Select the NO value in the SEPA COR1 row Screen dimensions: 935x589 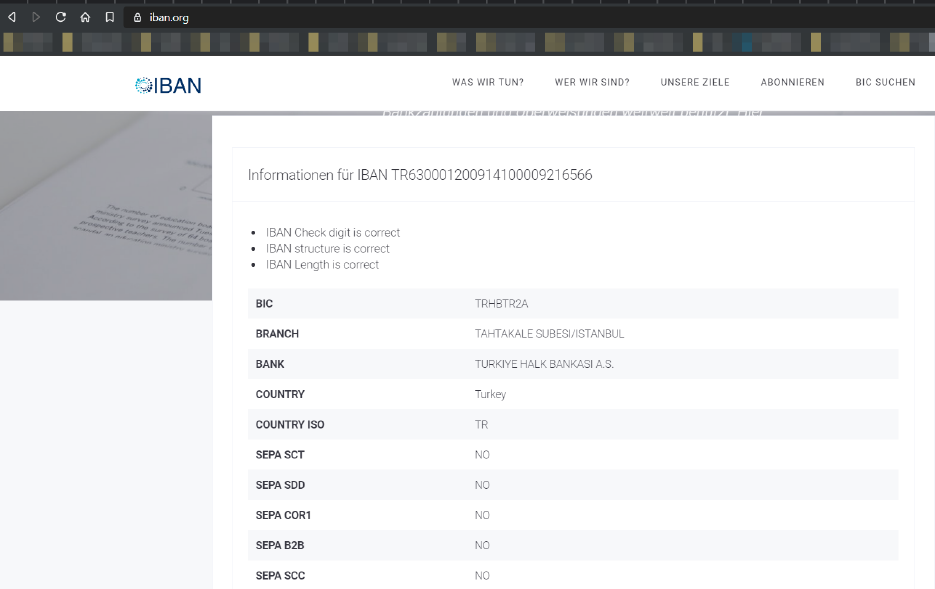point(482,515)
